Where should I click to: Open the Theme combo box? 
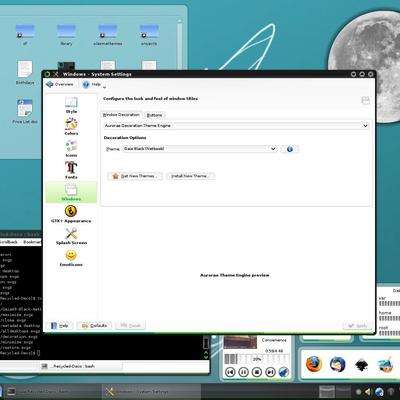click(199, 149)
